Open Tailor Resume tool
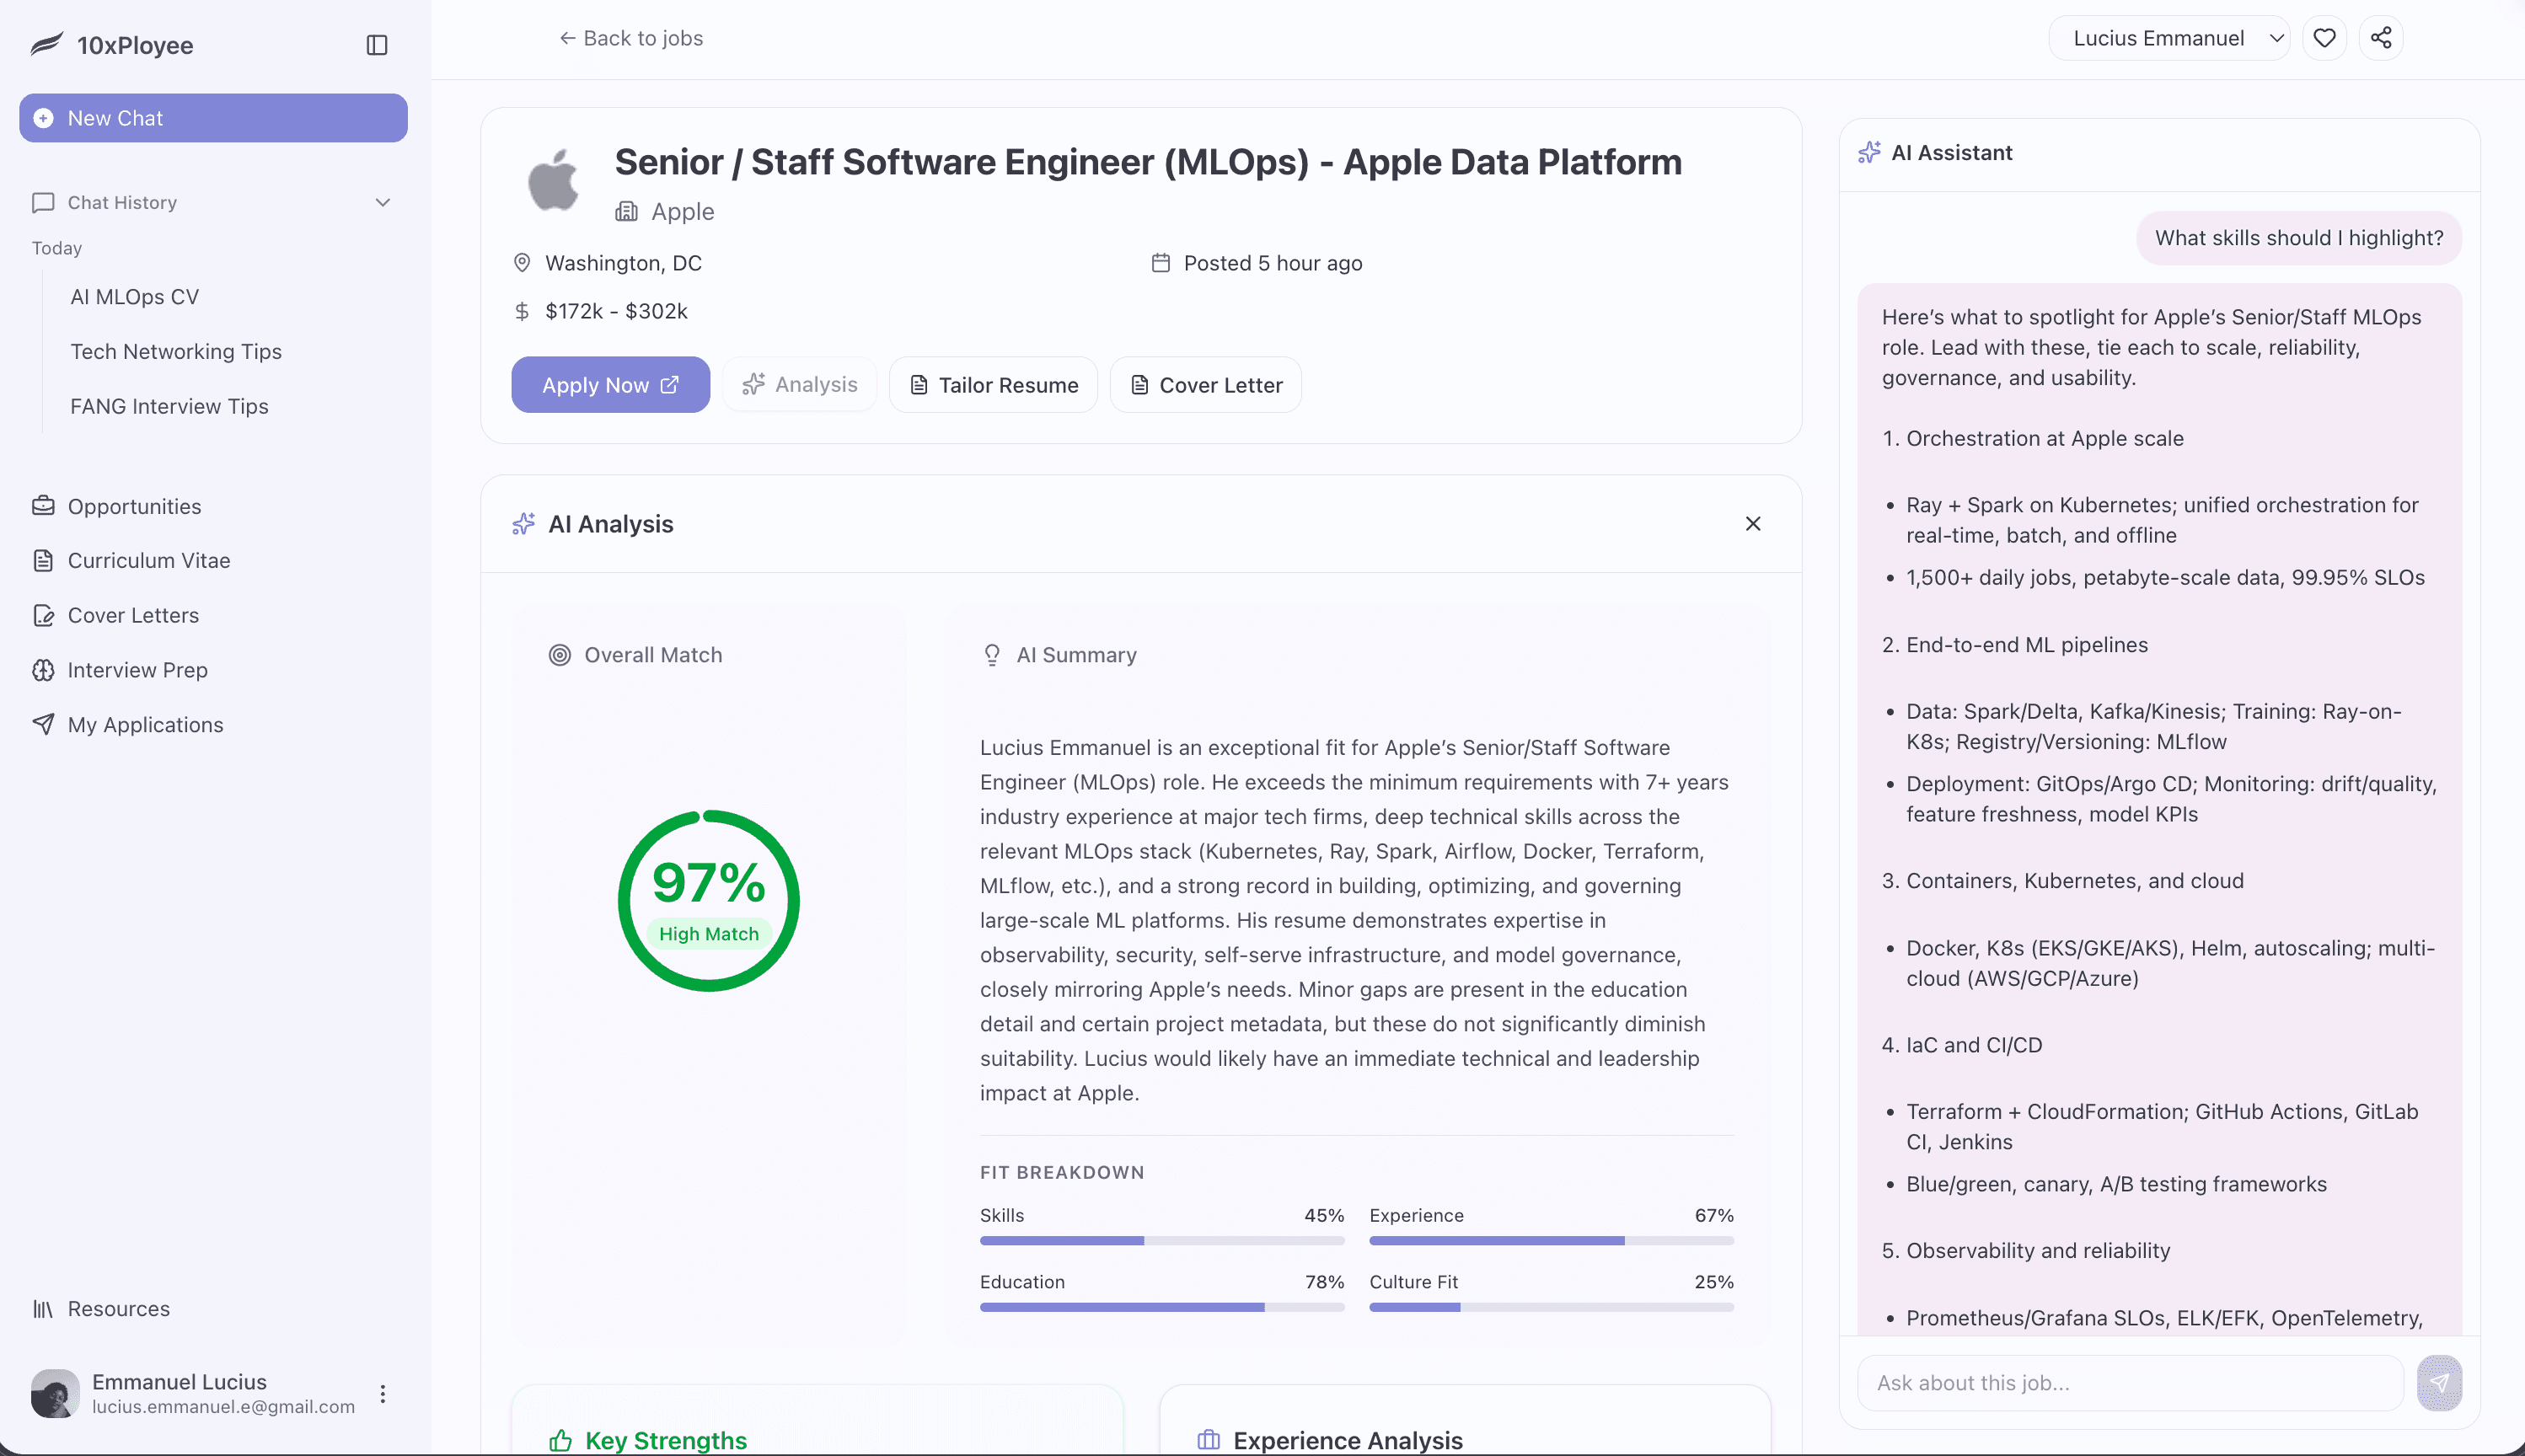Screen dimensions: 2525x1456 pyautogui.click(x=993, y=385)
